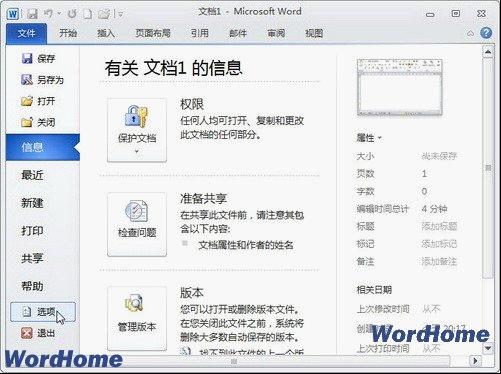Click 退出 (Exit) in the backstage menu
The height and width of the screenshot is (374, 501).
click(38, 333)
